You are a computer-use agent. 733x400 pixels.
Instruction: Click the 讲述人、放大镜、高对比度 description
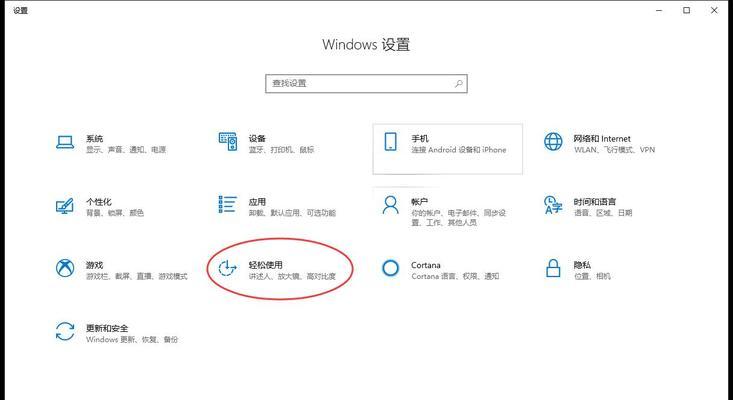coord(292,277)
